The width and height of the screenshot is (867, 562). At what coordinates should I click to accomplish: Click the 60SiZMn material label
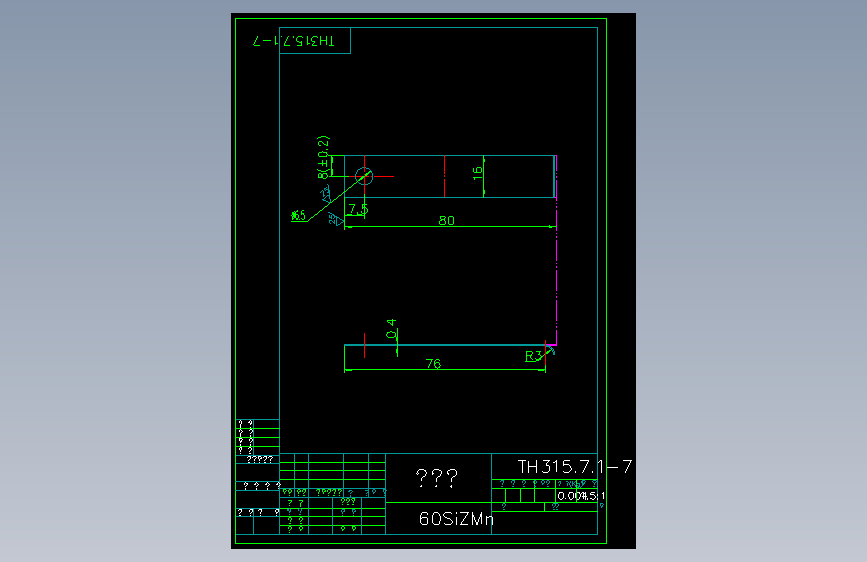456,519
